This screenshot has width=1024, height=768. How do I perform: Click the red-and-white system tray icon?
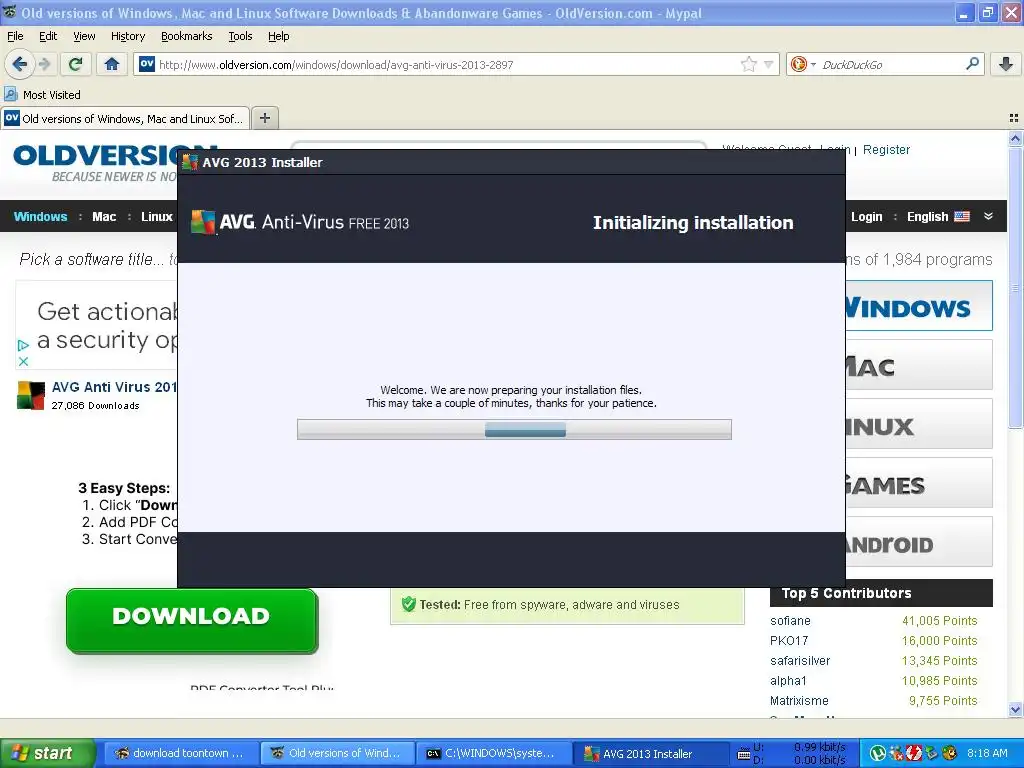tap(914, 753)
